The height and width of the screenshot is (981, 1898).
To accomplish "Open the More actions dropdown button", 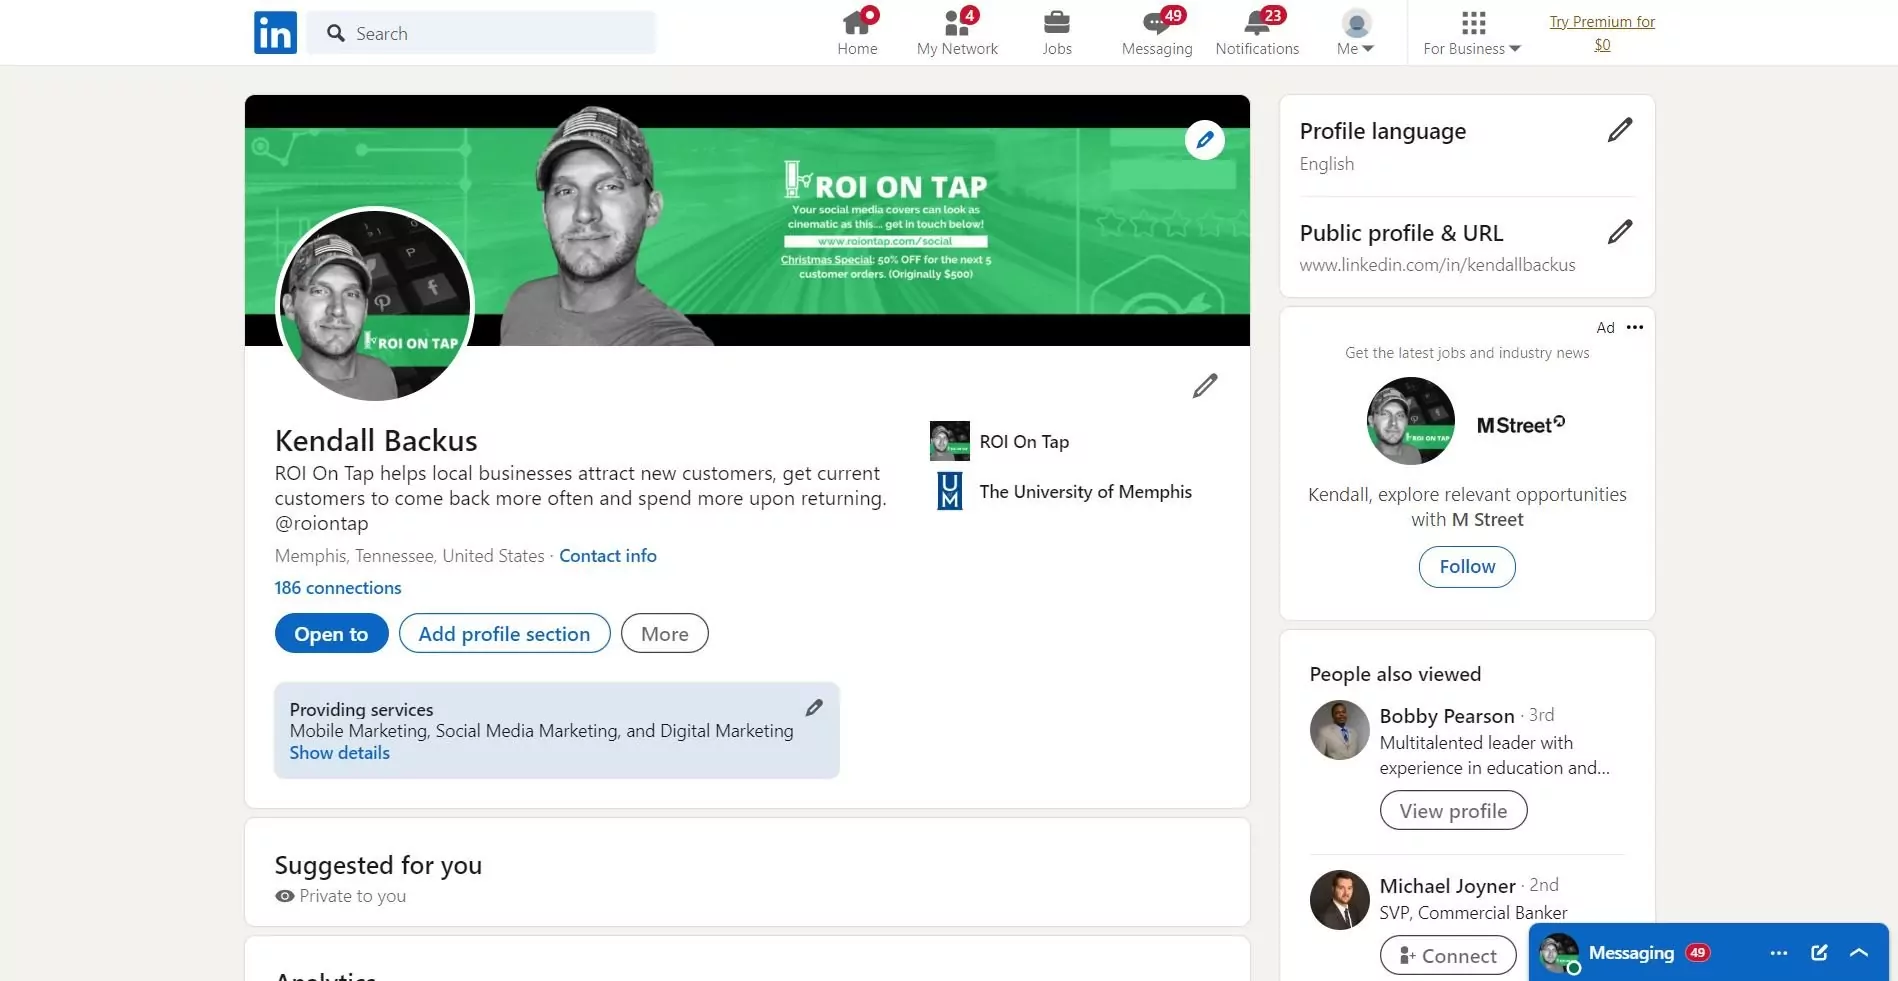I will coord(664,634).
